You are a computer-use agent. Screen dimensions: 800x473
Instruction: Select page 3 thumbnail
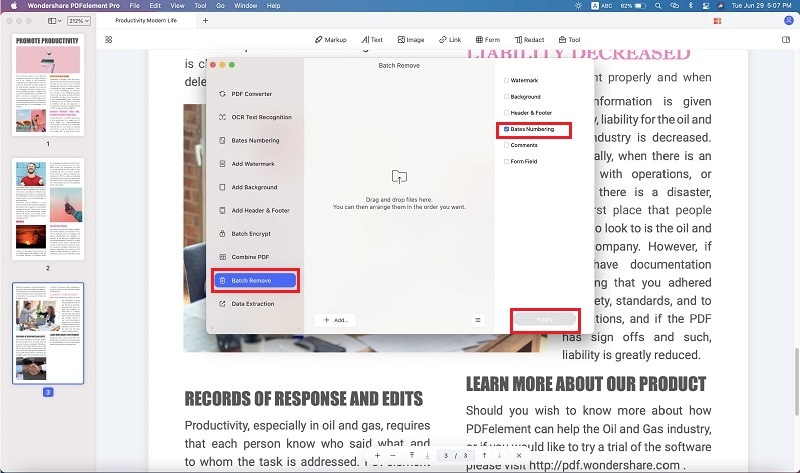(48, 333)
